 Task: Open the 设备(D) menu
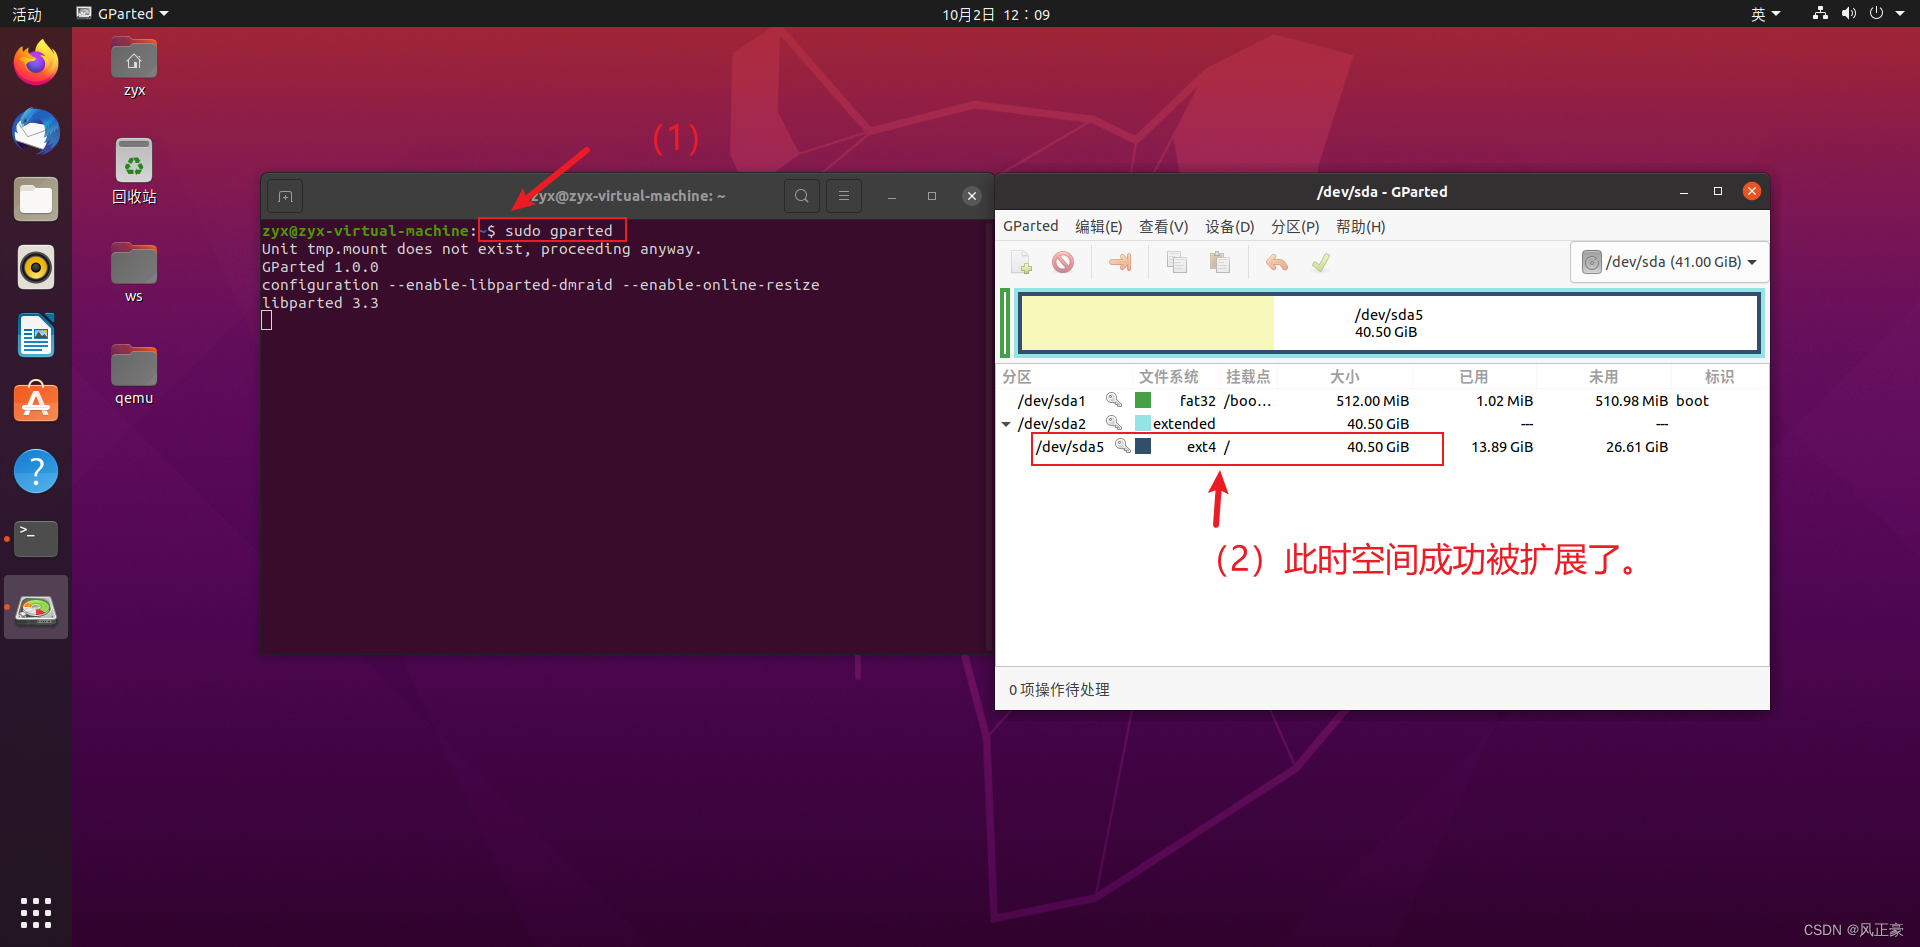[x=1230, y=227]
